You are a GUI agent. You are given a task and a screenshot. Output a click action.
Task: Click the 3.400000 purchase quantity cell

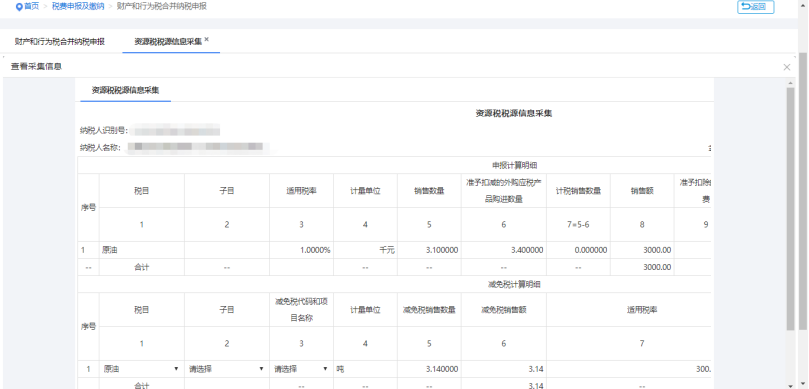click(504, 250)
